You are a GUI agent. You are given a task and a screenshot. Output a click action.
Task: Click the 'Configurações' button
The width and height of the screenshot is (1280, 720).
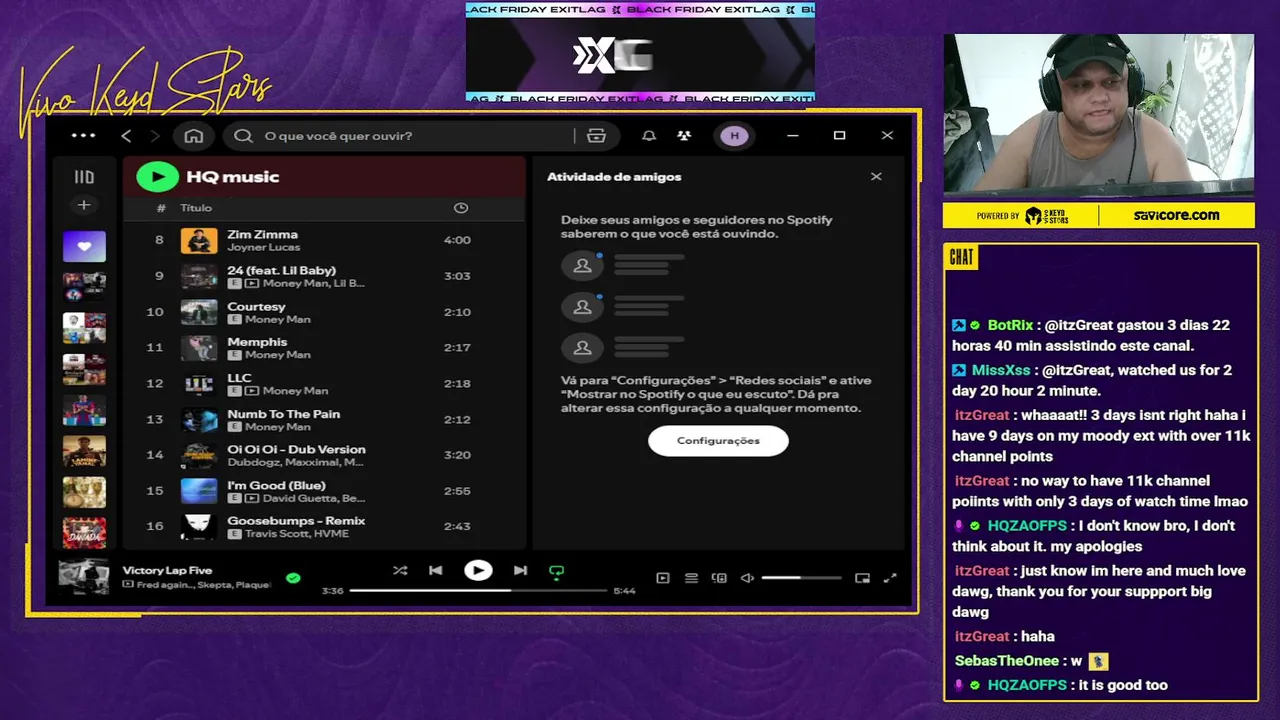[718, 441]
